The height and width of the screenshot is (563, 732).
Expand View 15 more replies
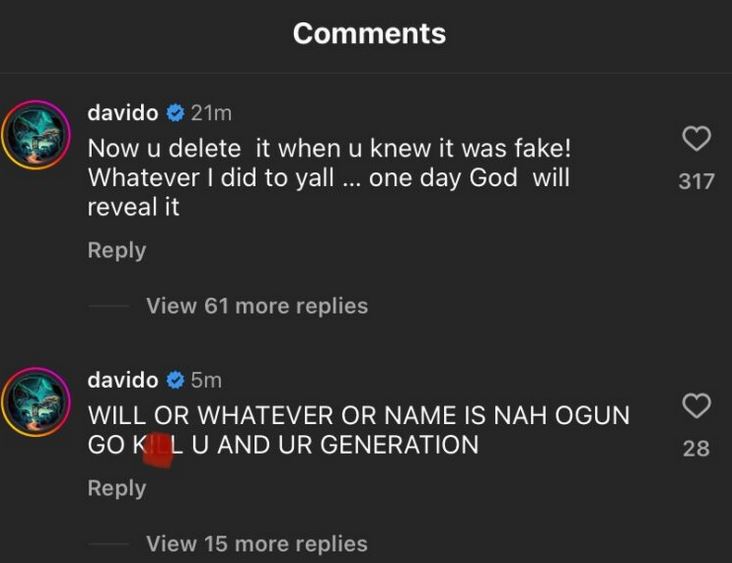256,544
